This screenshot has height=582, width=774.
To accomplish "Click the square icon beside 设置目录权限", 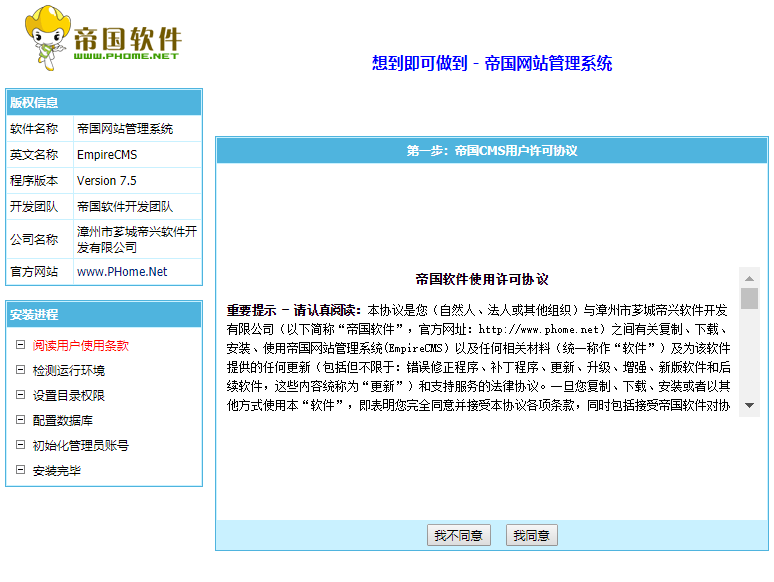I will (x=20, y=395).
